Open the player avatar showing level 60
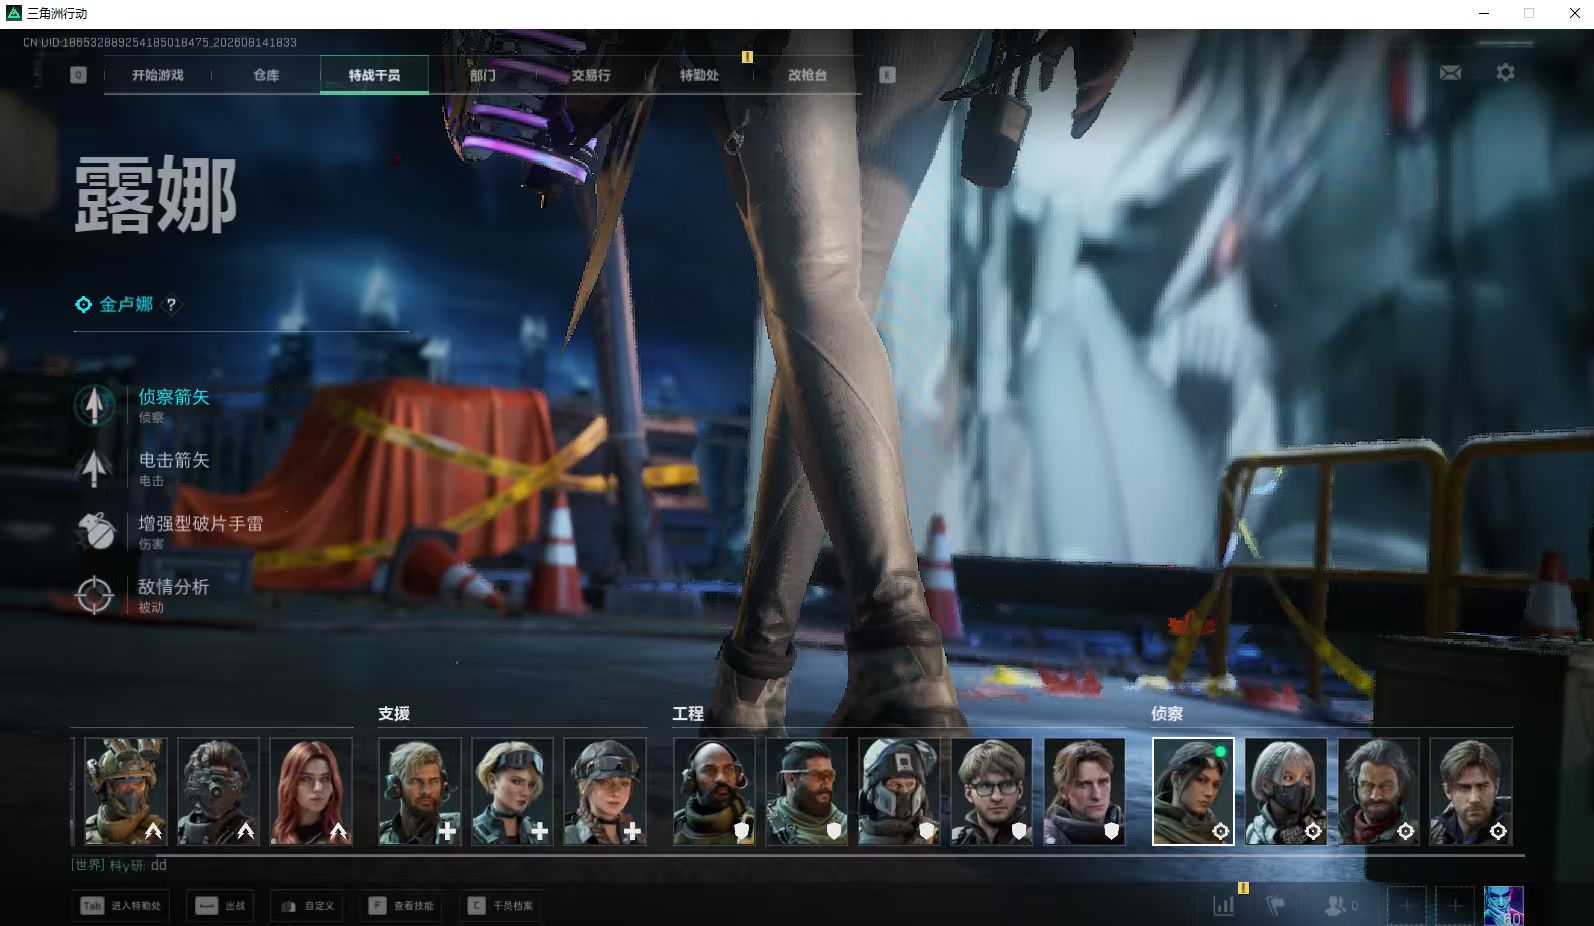Viewport: 1594px width, 926px height. [1503, 906]
